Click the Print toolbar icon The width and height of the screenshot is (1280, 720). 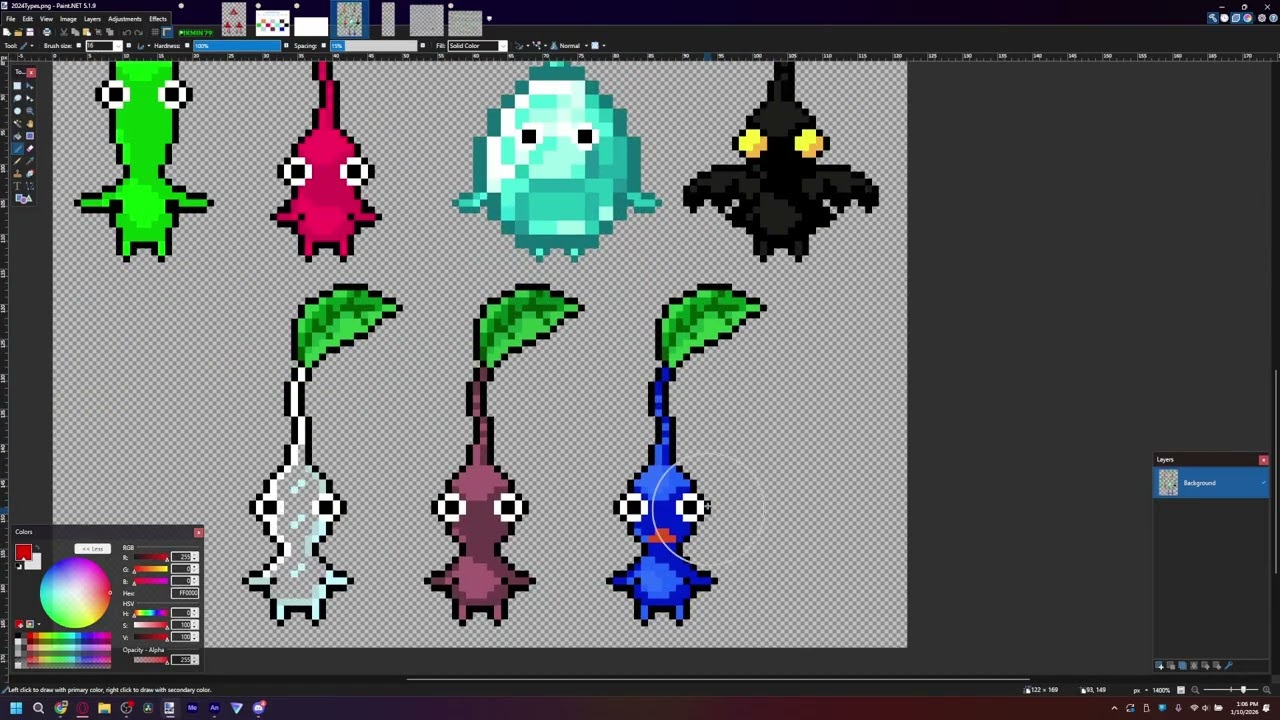(47, 32)
